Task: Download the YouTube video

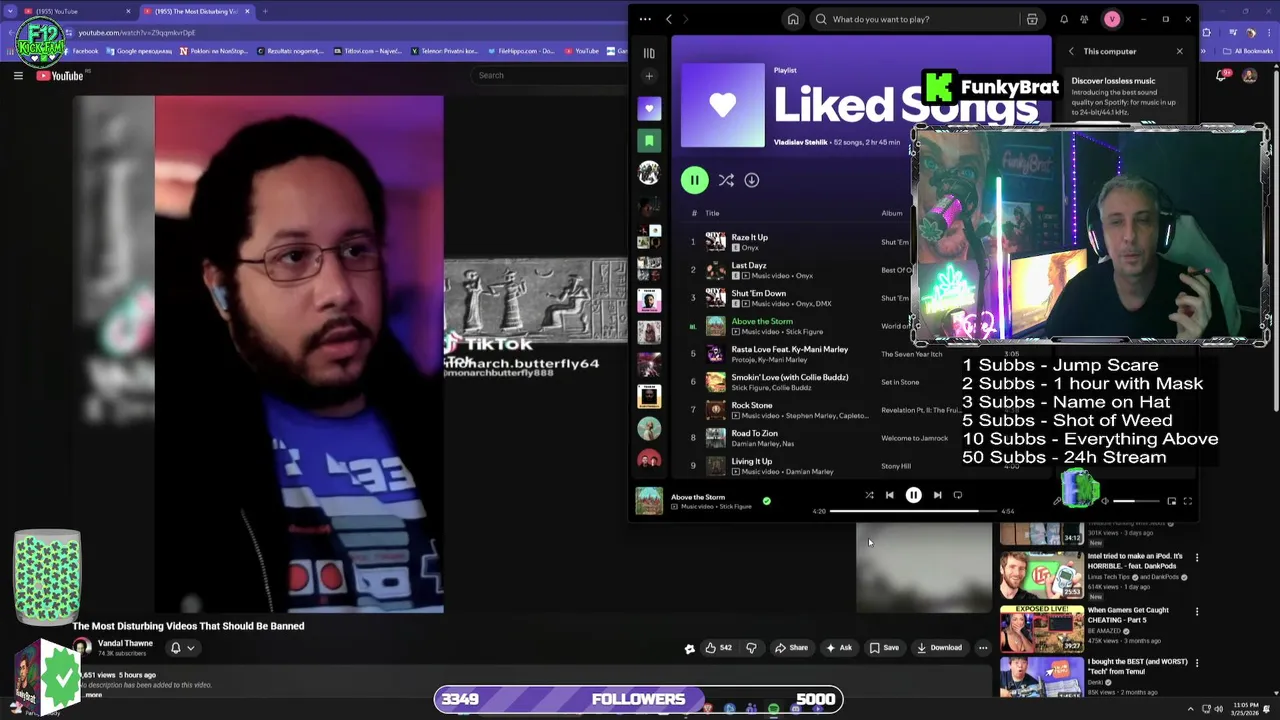Action: pyautogui.click(x=939, y=648)
